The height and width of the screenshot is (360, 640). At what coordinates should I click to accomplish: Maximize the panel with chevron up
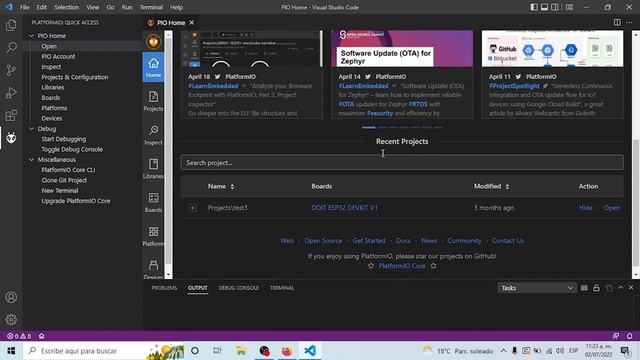(620, 287)
